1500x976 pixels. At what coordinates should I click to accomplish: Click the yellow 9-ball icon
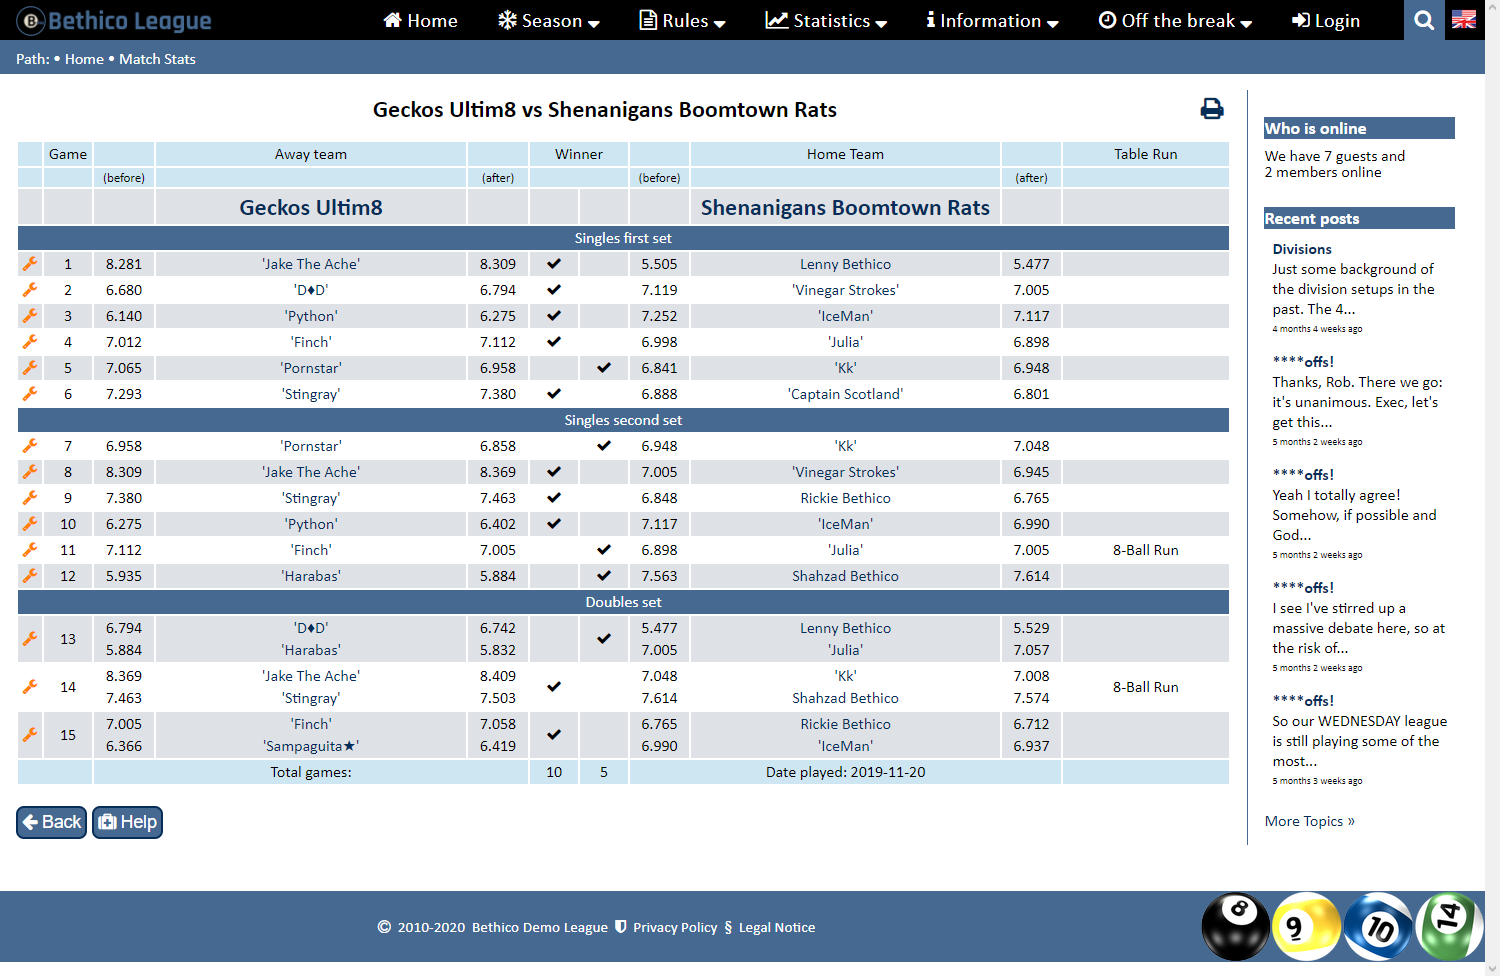click(1305, 926)
